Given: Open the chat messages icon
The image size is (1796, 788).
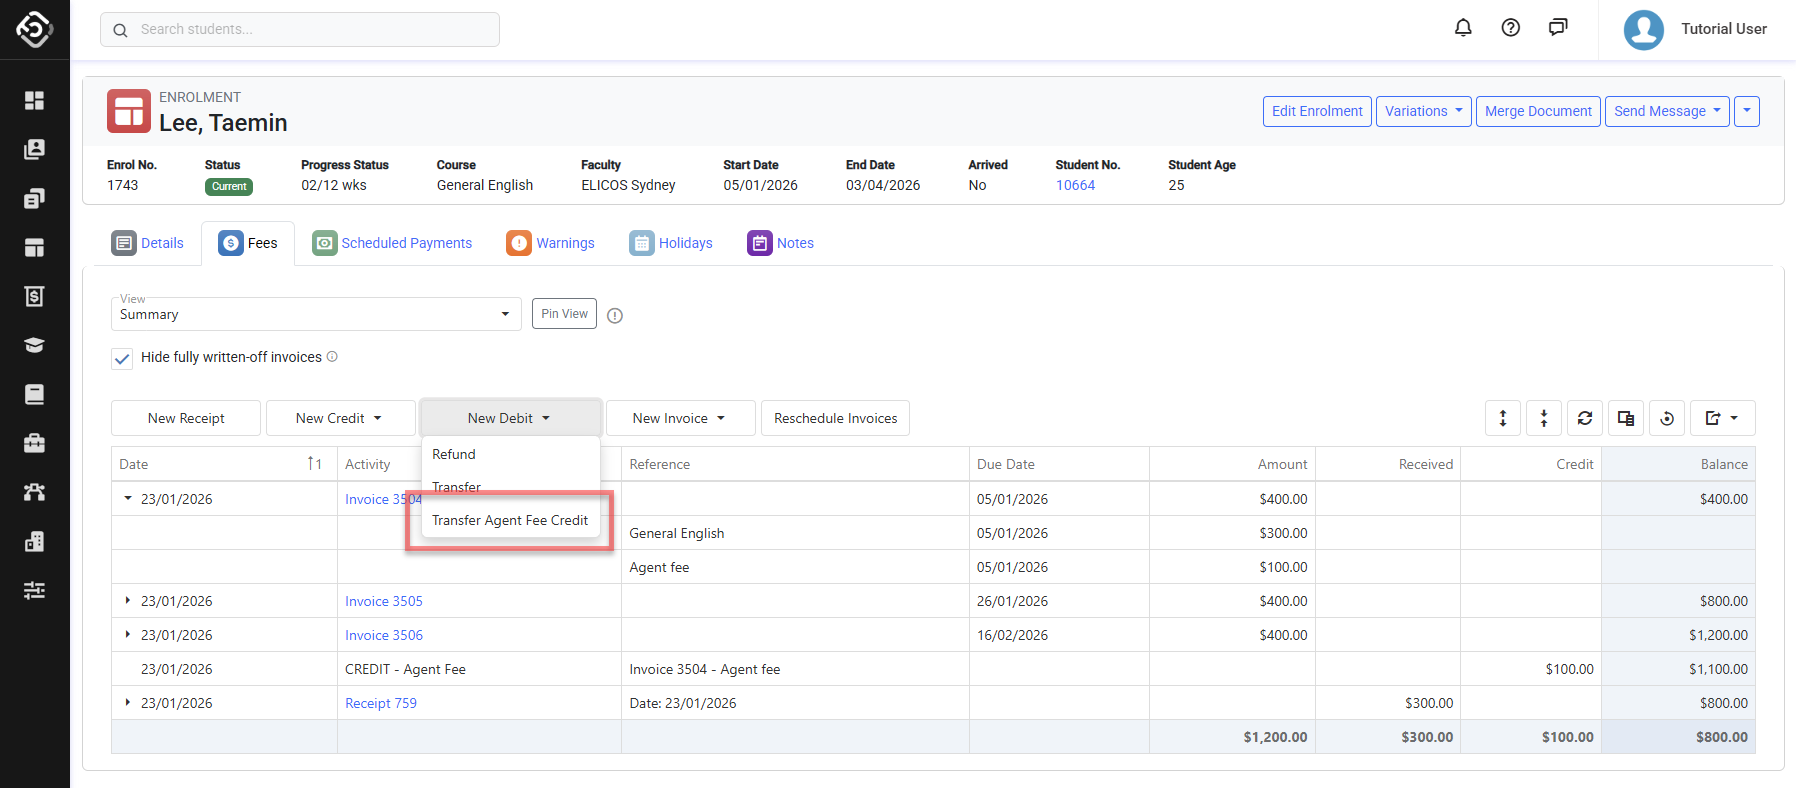Looking at the screenshot, I should click(x=1558, y=28).
